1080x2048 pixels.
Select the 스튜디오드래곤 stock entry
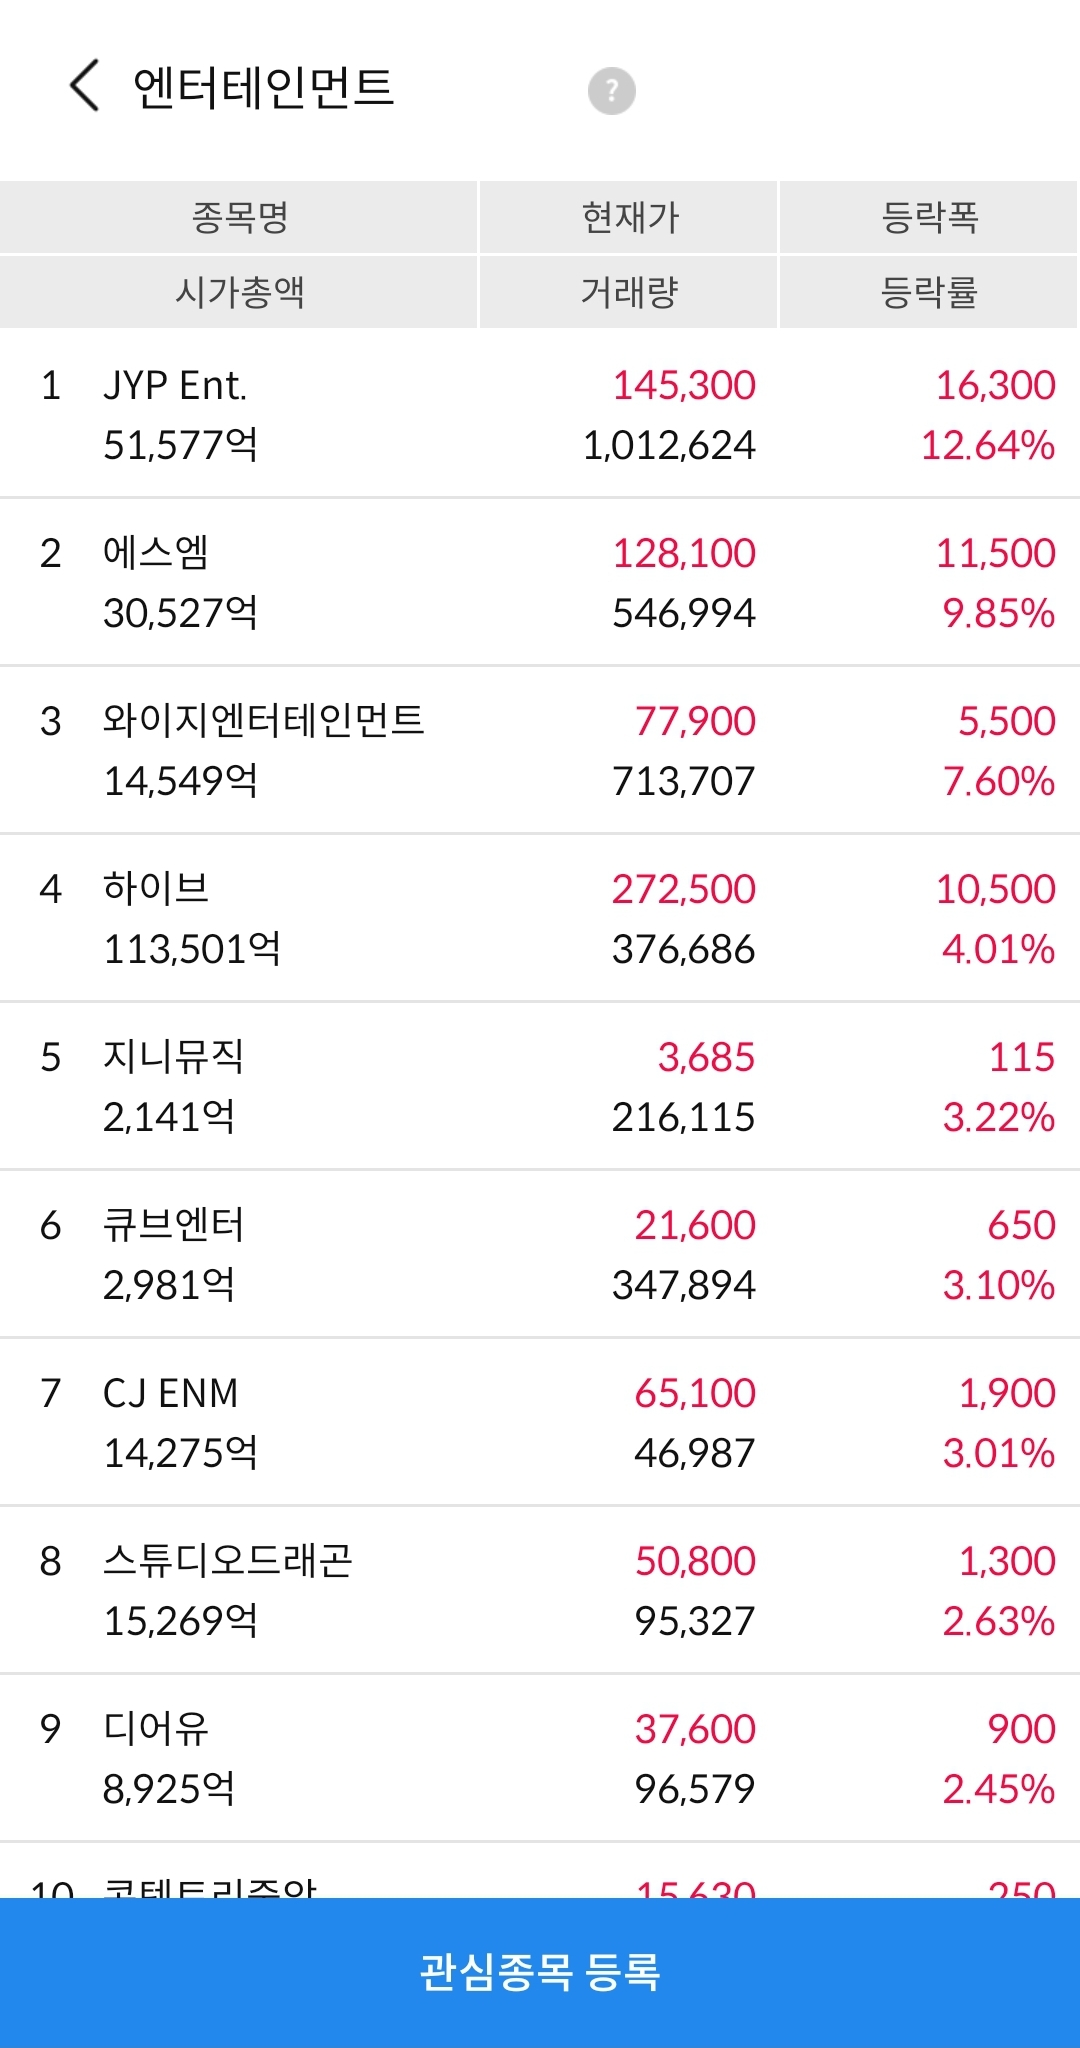tap(540, 1590)
